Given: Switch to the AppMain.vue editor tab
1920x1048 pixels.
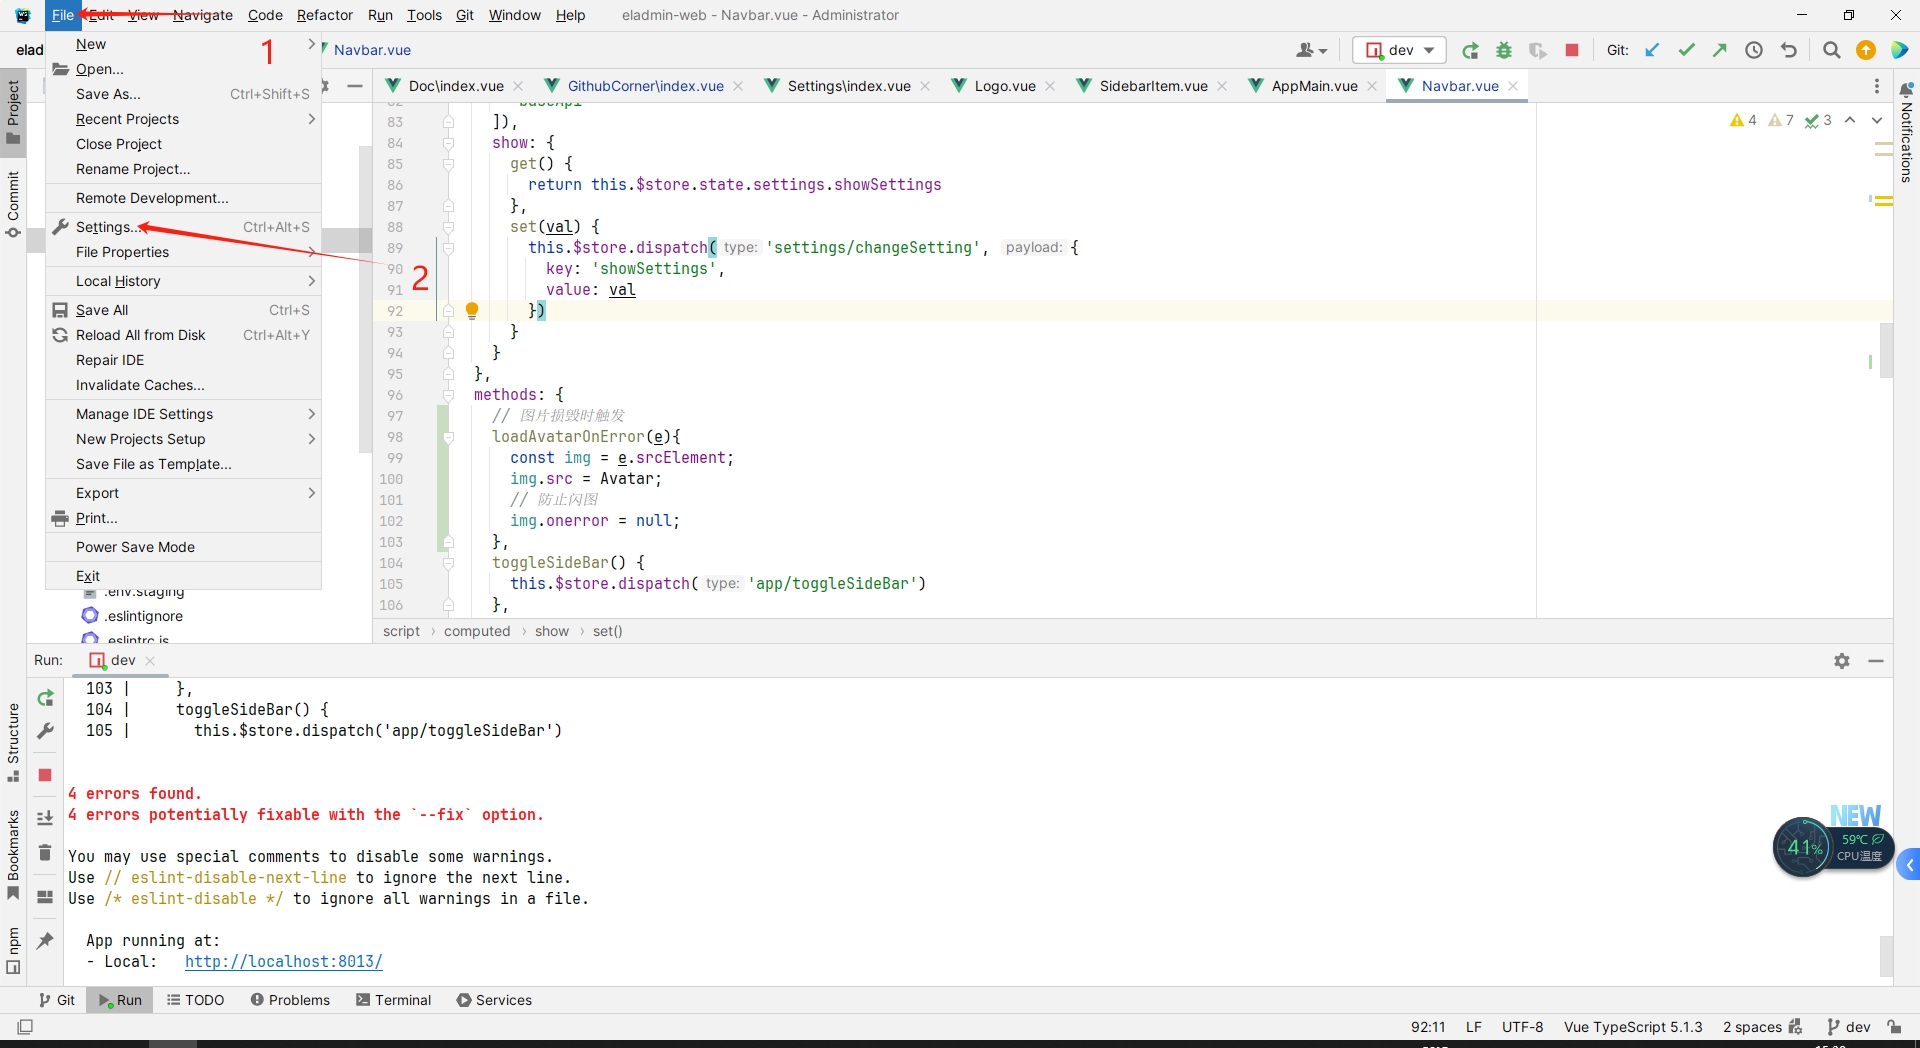Looking at the screenshot, I should (x=1314, y=86).
